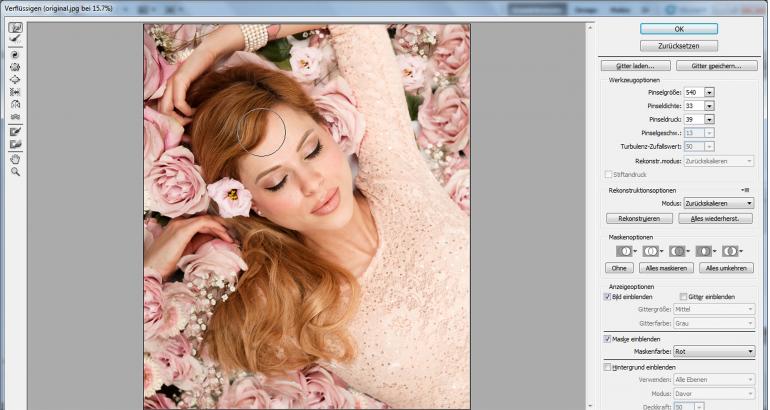The height and width of the screenshot is (410, 770).
Task: Click the Anzeigeoptionen section label
Action: click(x=631, y=286)
